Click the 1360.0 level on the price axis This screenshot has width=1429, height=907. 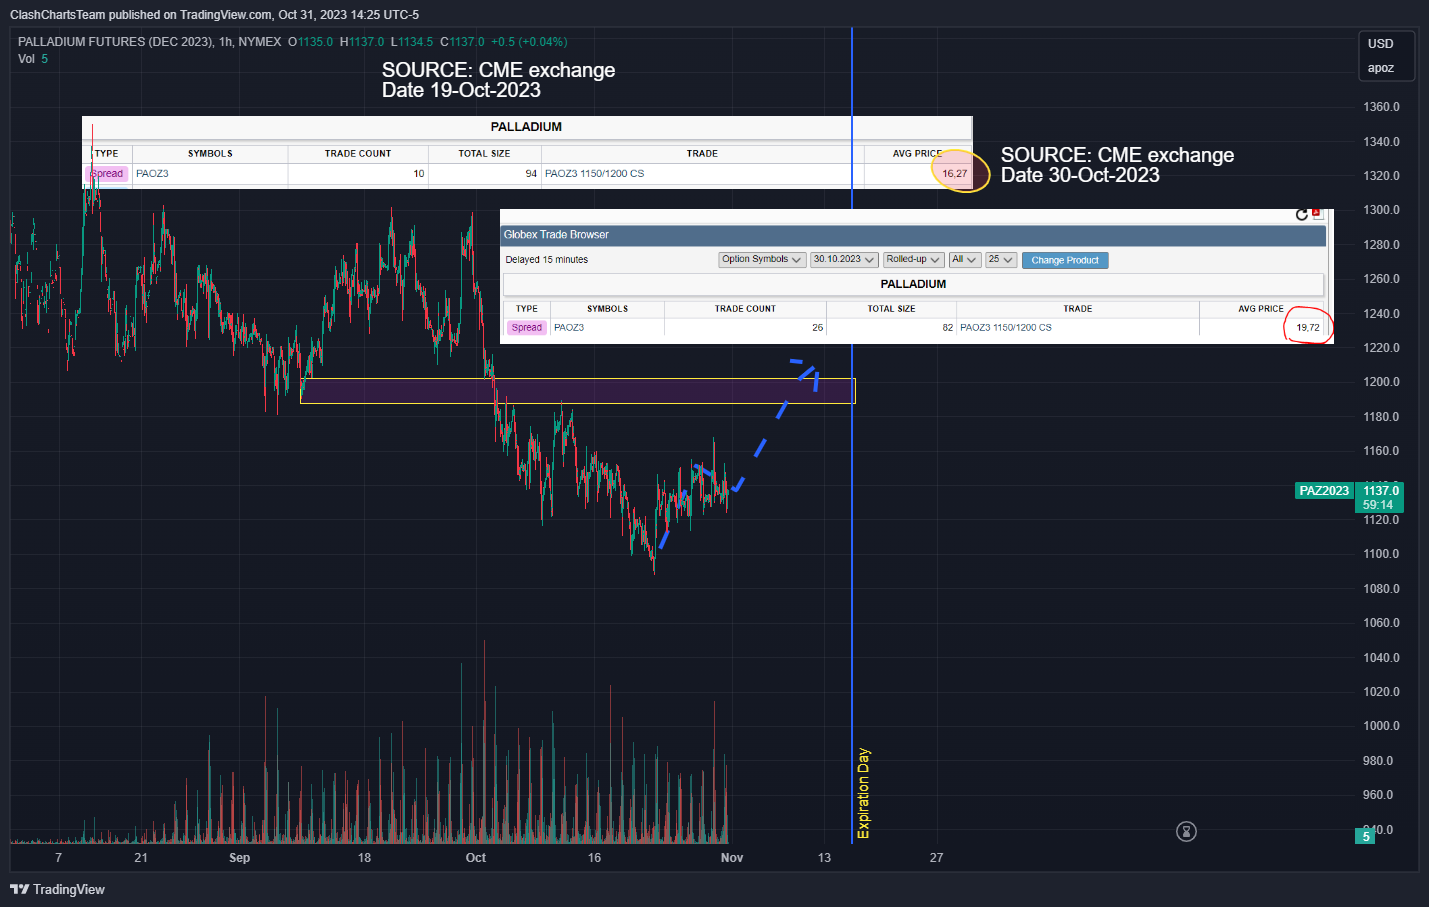click(1381, 107)
